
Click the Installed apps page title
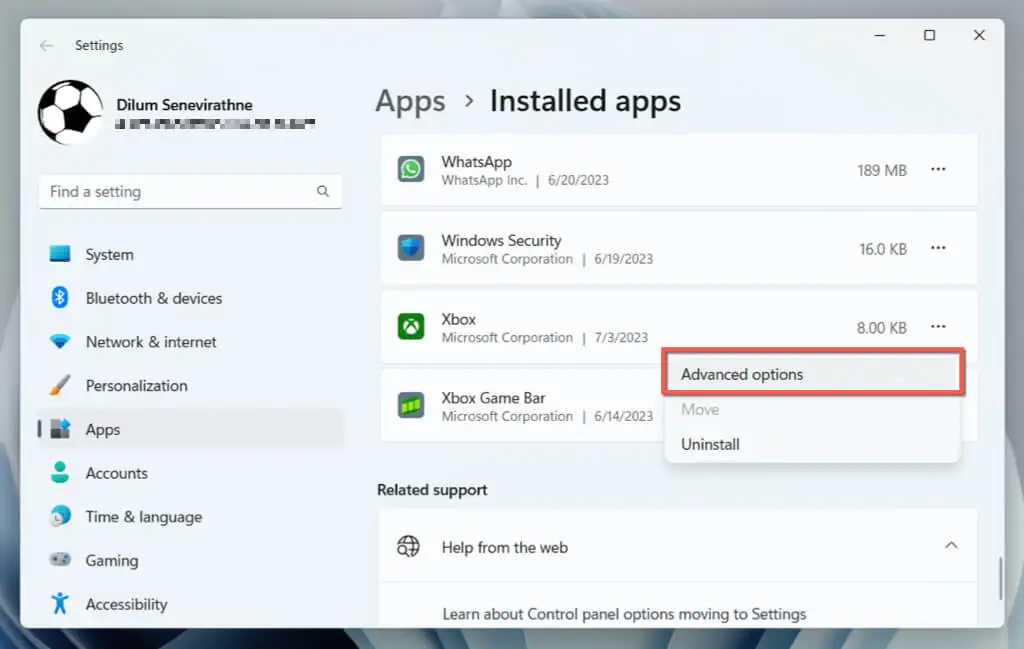pos(585,101)
